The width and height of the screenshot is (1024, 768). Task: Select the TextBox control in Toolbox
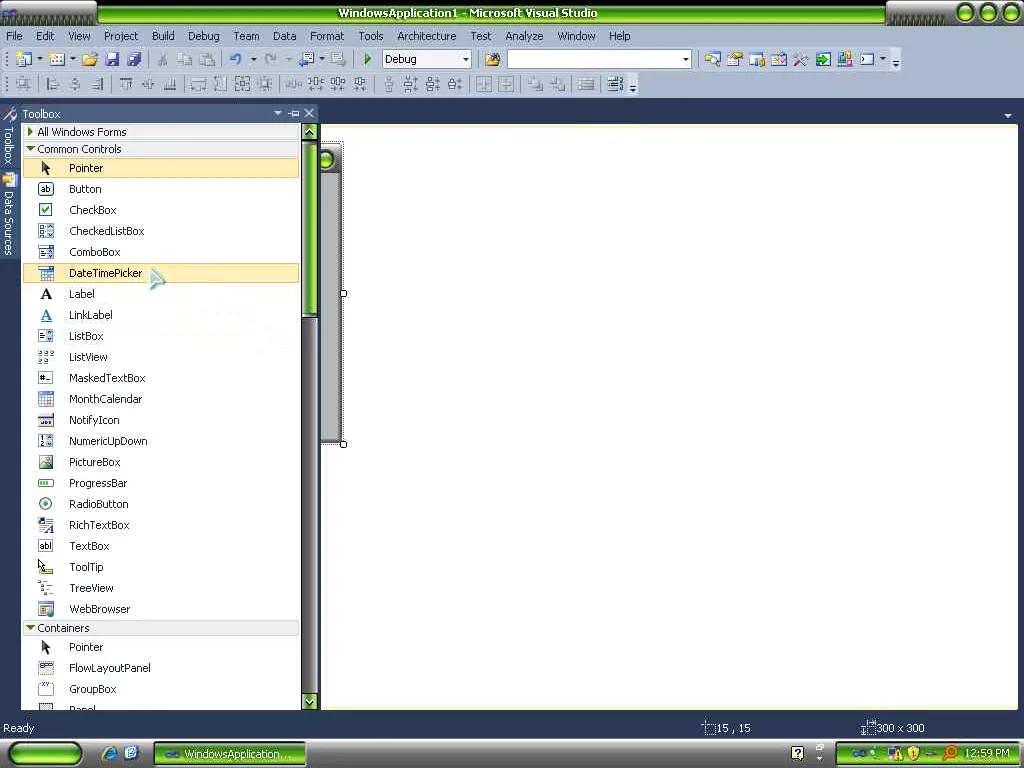tap(161, 546)
